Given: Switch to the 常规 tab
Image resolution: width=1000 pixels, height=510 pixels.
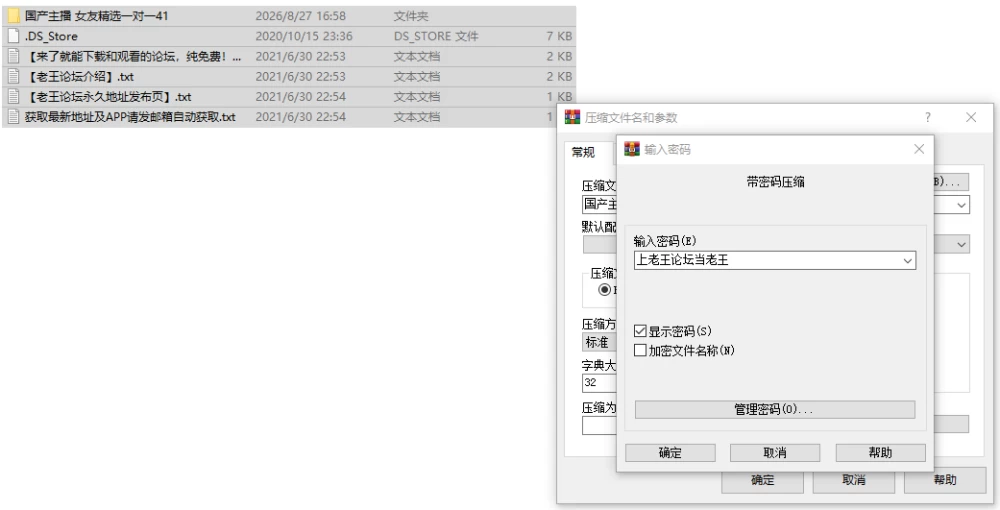Looking at the screenshot, I should [583, 152].
